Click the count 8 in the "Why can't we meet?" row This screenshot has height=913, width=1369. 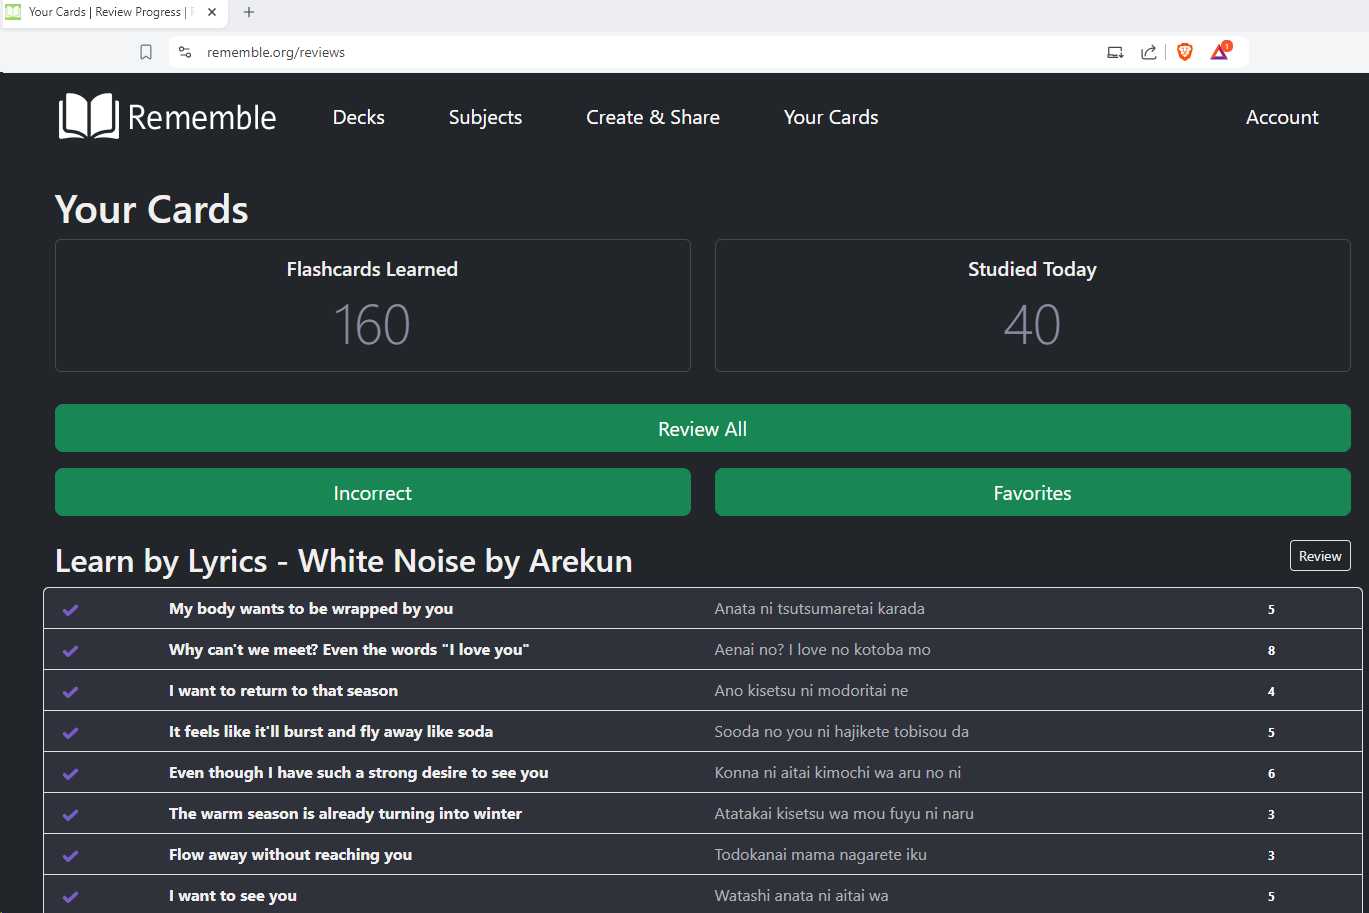coord(1271,650)
